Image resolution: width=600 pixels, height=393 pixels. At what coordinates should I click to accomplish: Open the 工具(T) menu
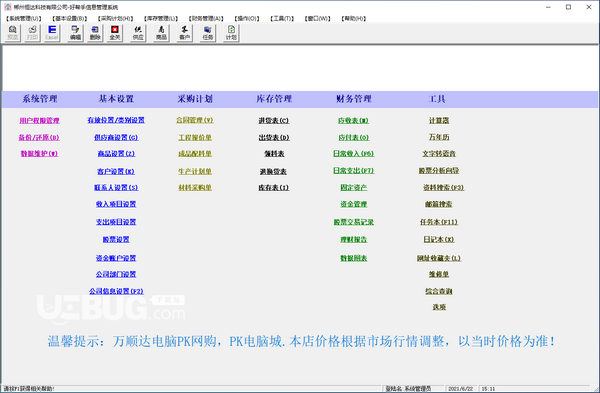tap(282, 18)
